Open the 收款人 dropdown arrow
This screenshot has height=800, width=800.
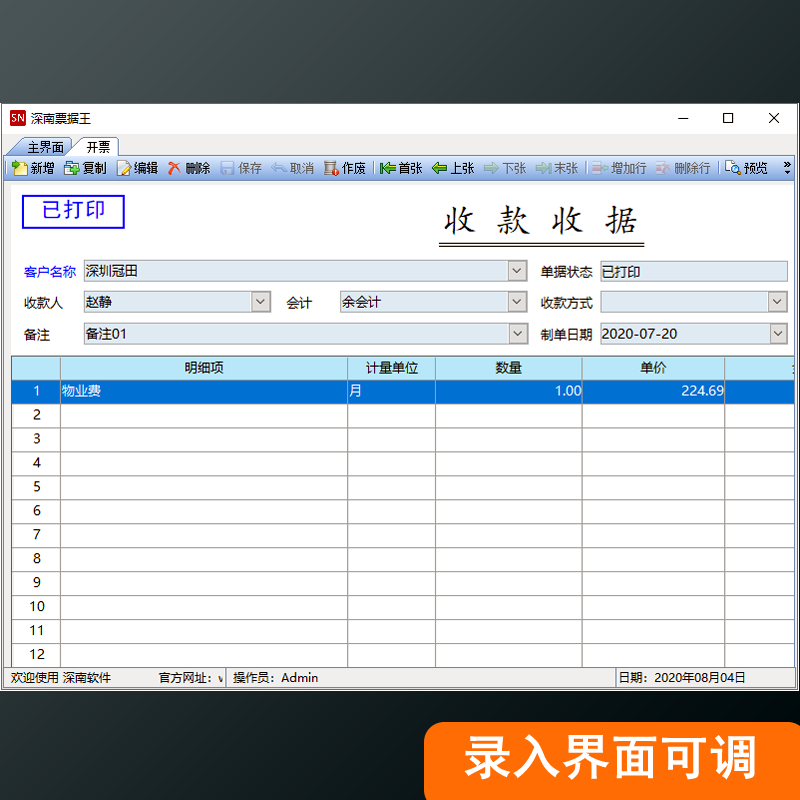point(260,302)
